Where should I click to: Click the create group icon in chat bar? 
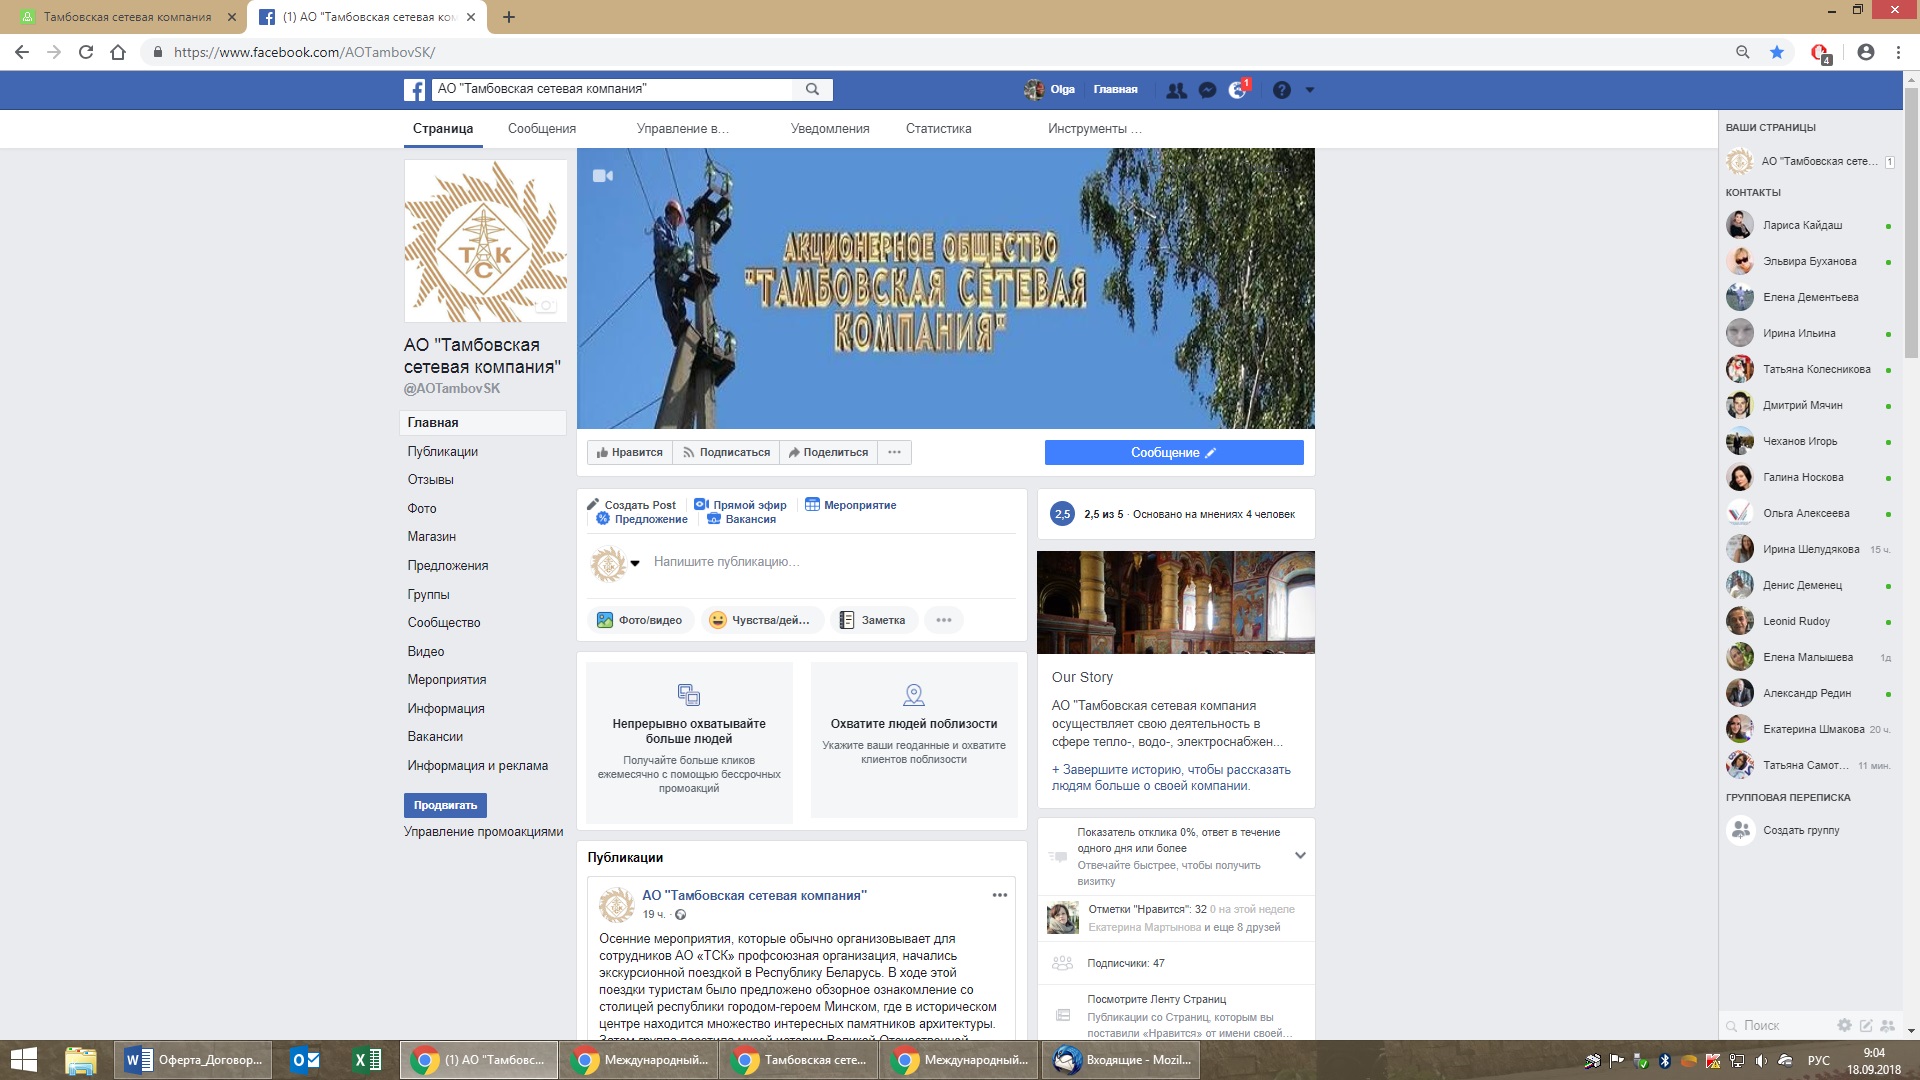[x=1887, y=1025]
